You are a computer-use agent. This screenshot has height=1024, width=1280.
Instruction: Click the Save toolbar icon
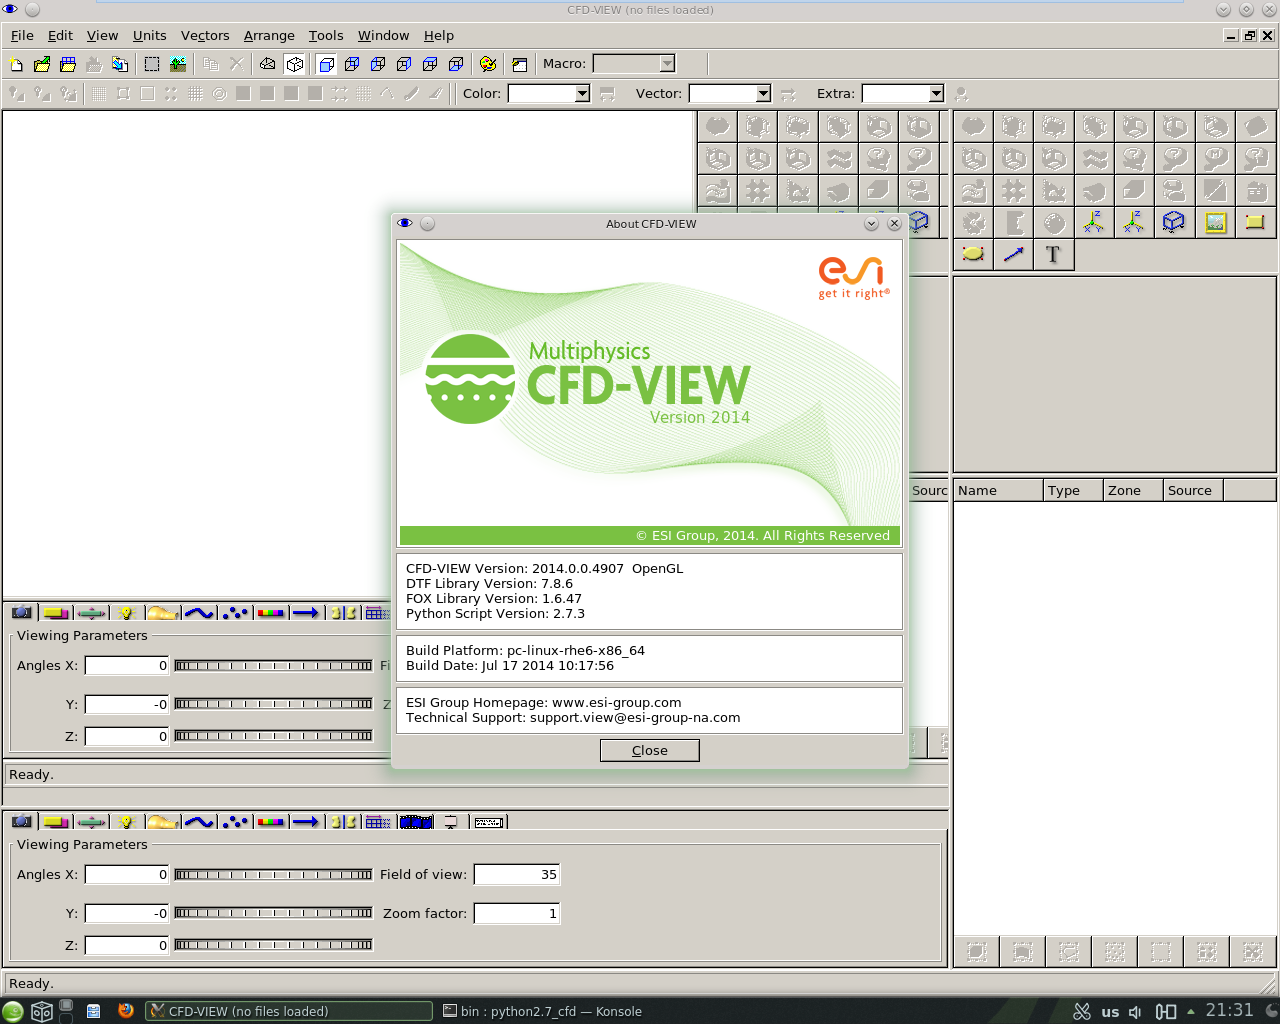click(68, 64)
